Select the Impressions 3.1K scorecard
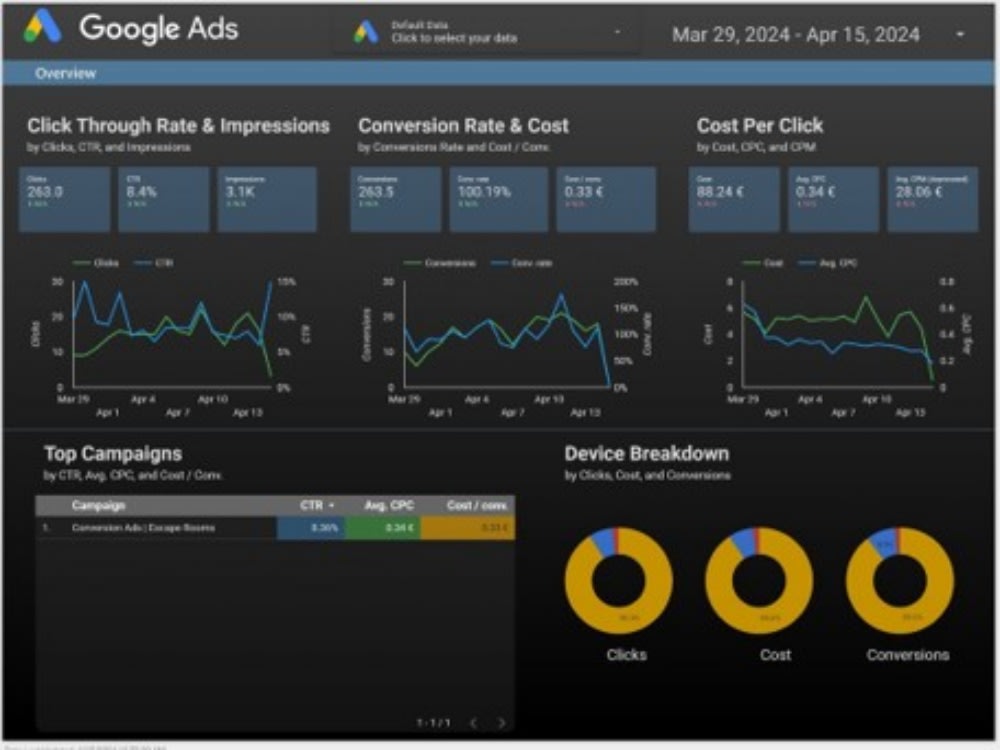The image size is (1000, 750). point(267,199)
